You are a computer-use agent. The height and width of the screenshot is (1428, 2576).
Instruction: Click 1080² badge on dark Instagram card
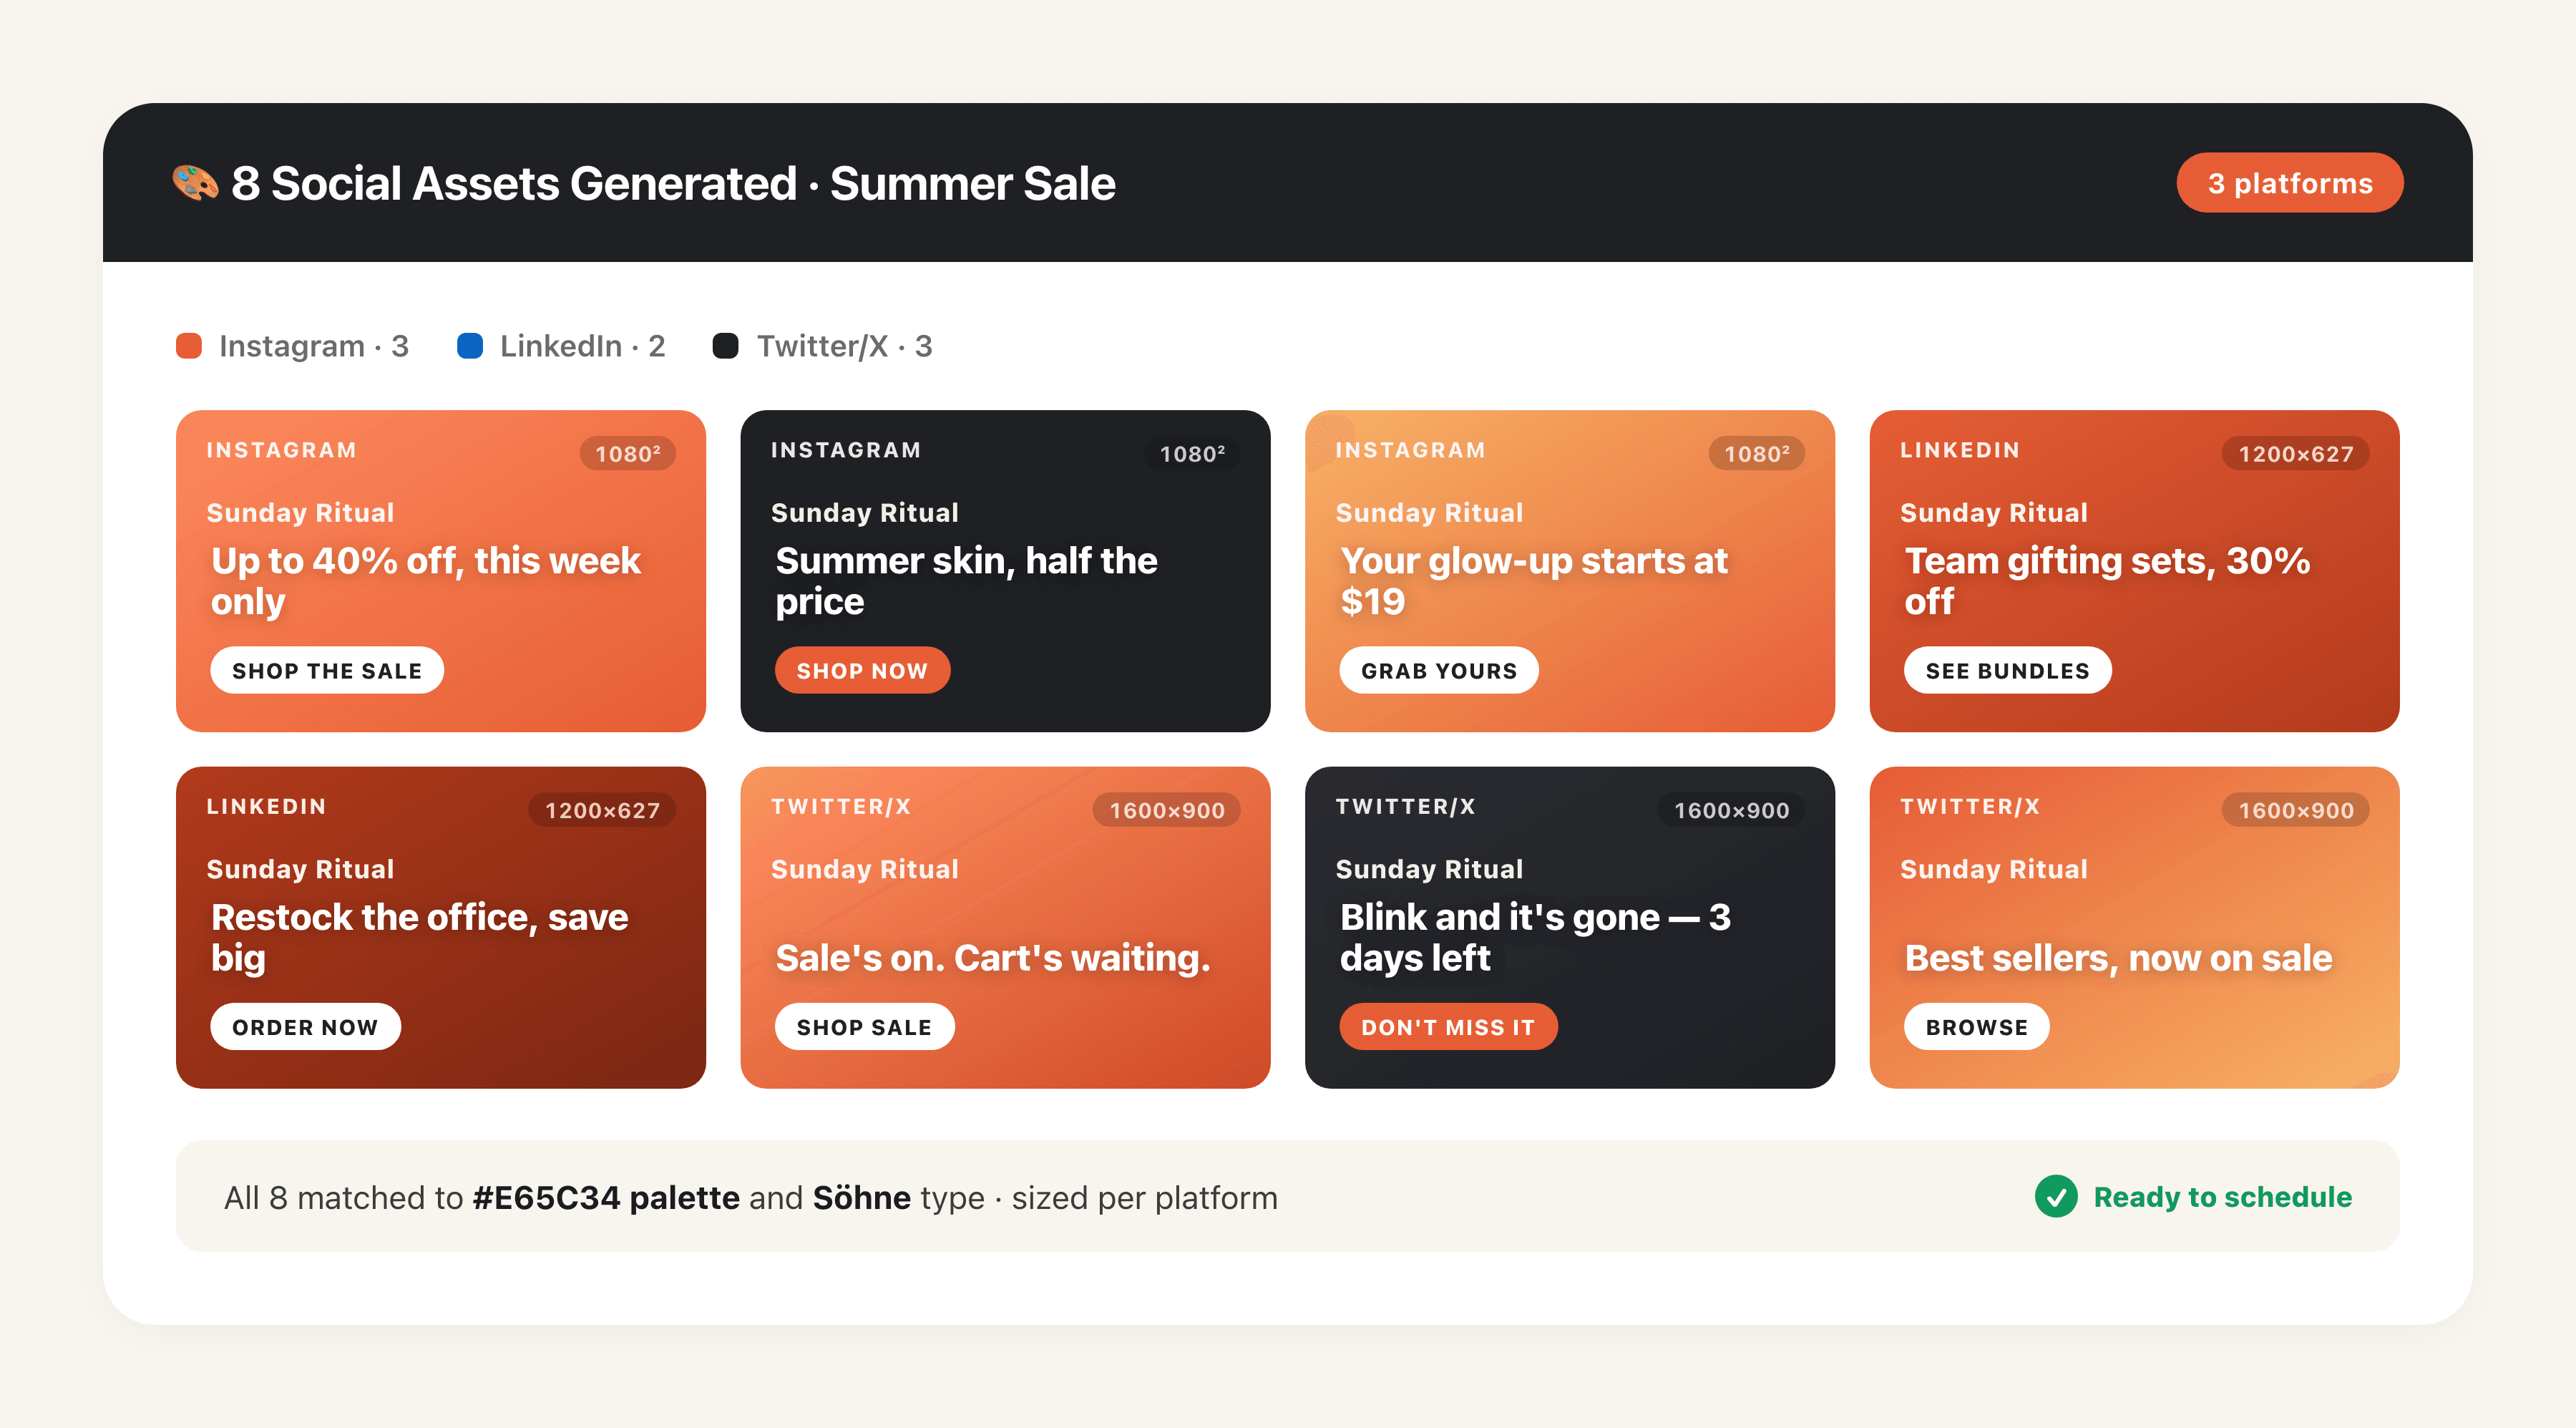pyautogui.click(x=1192, y=453)
